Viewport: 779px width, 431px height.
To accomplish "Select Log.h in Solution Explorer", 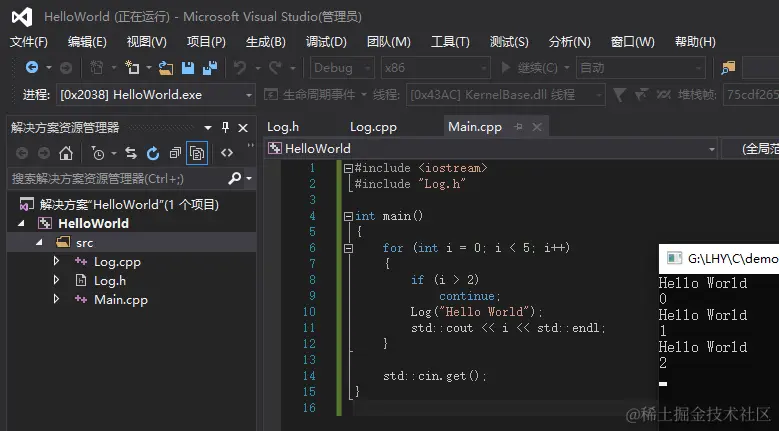I will tap(110, 281).
